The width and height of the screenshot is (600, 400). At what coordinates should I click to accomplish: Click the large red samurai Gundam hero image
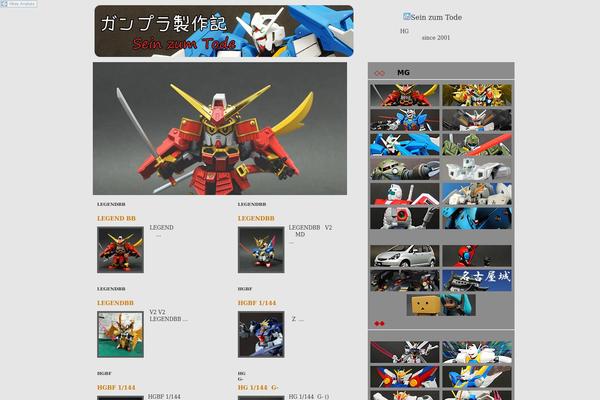click(220, 129)
